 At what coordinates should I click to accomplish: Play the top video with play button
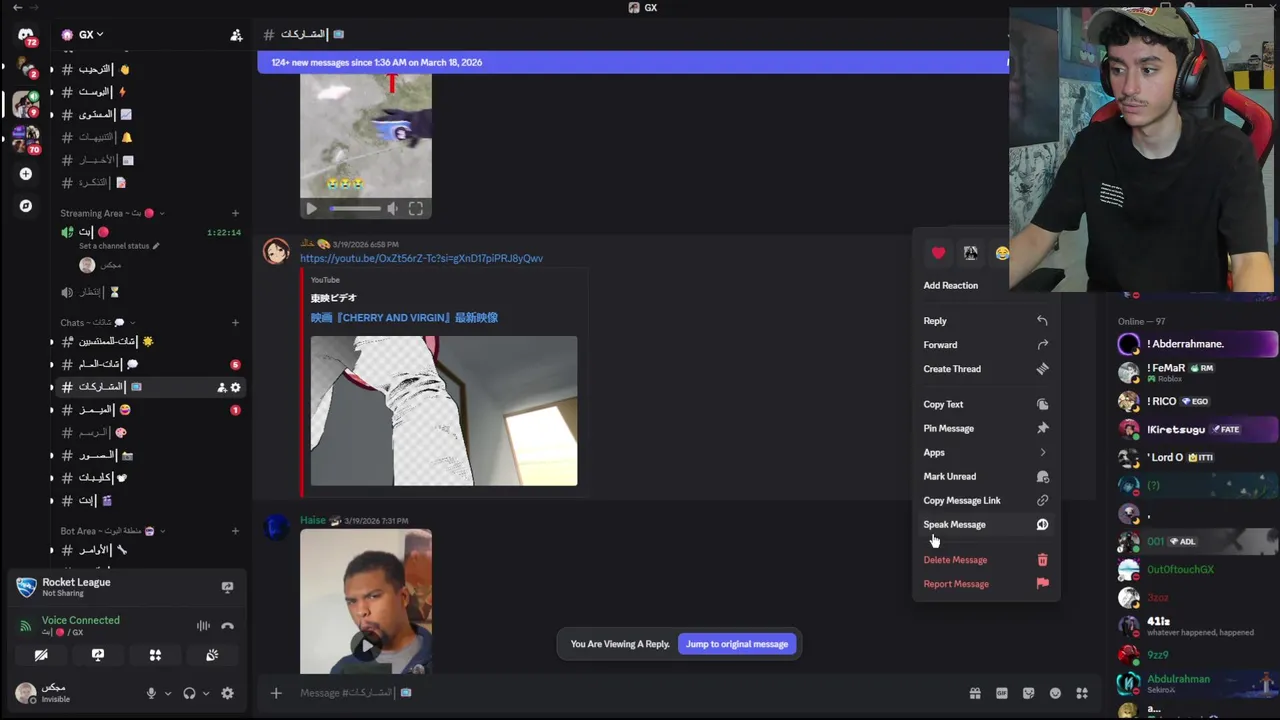(311, 209)
